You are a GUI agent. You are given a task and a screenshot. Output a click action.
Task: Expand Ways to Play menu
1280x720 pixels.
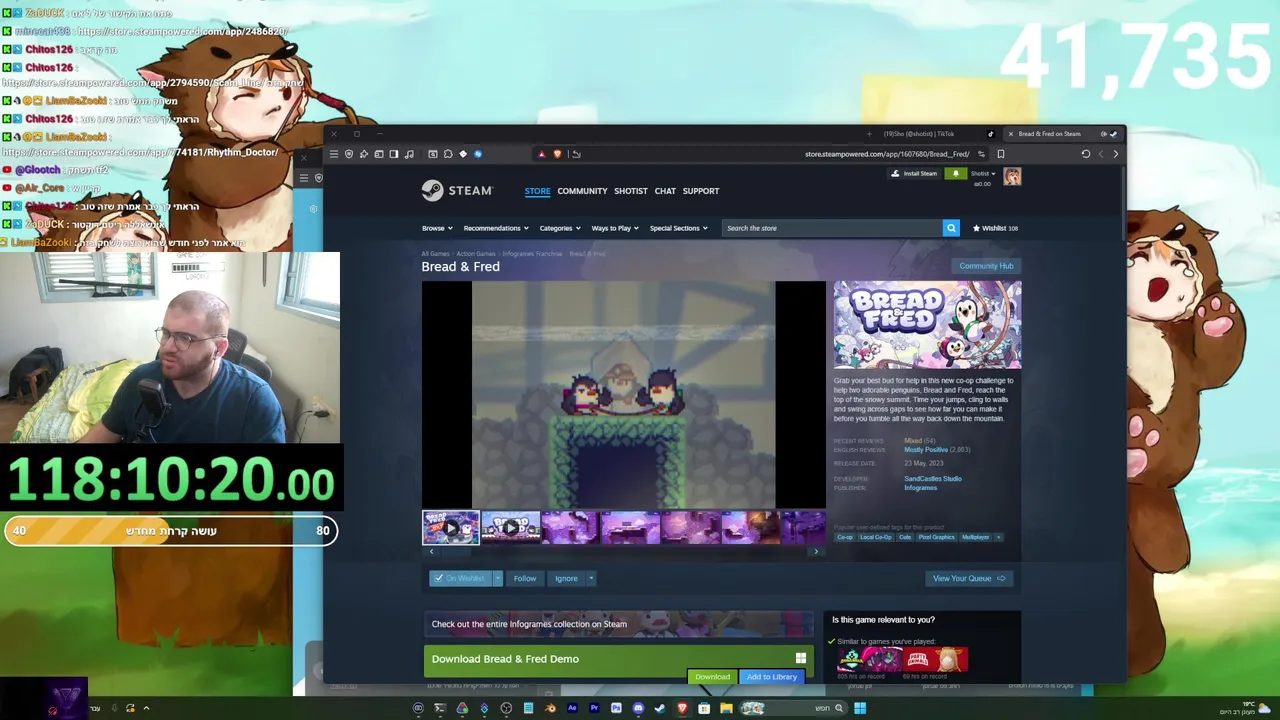click(x=615, y=228)
